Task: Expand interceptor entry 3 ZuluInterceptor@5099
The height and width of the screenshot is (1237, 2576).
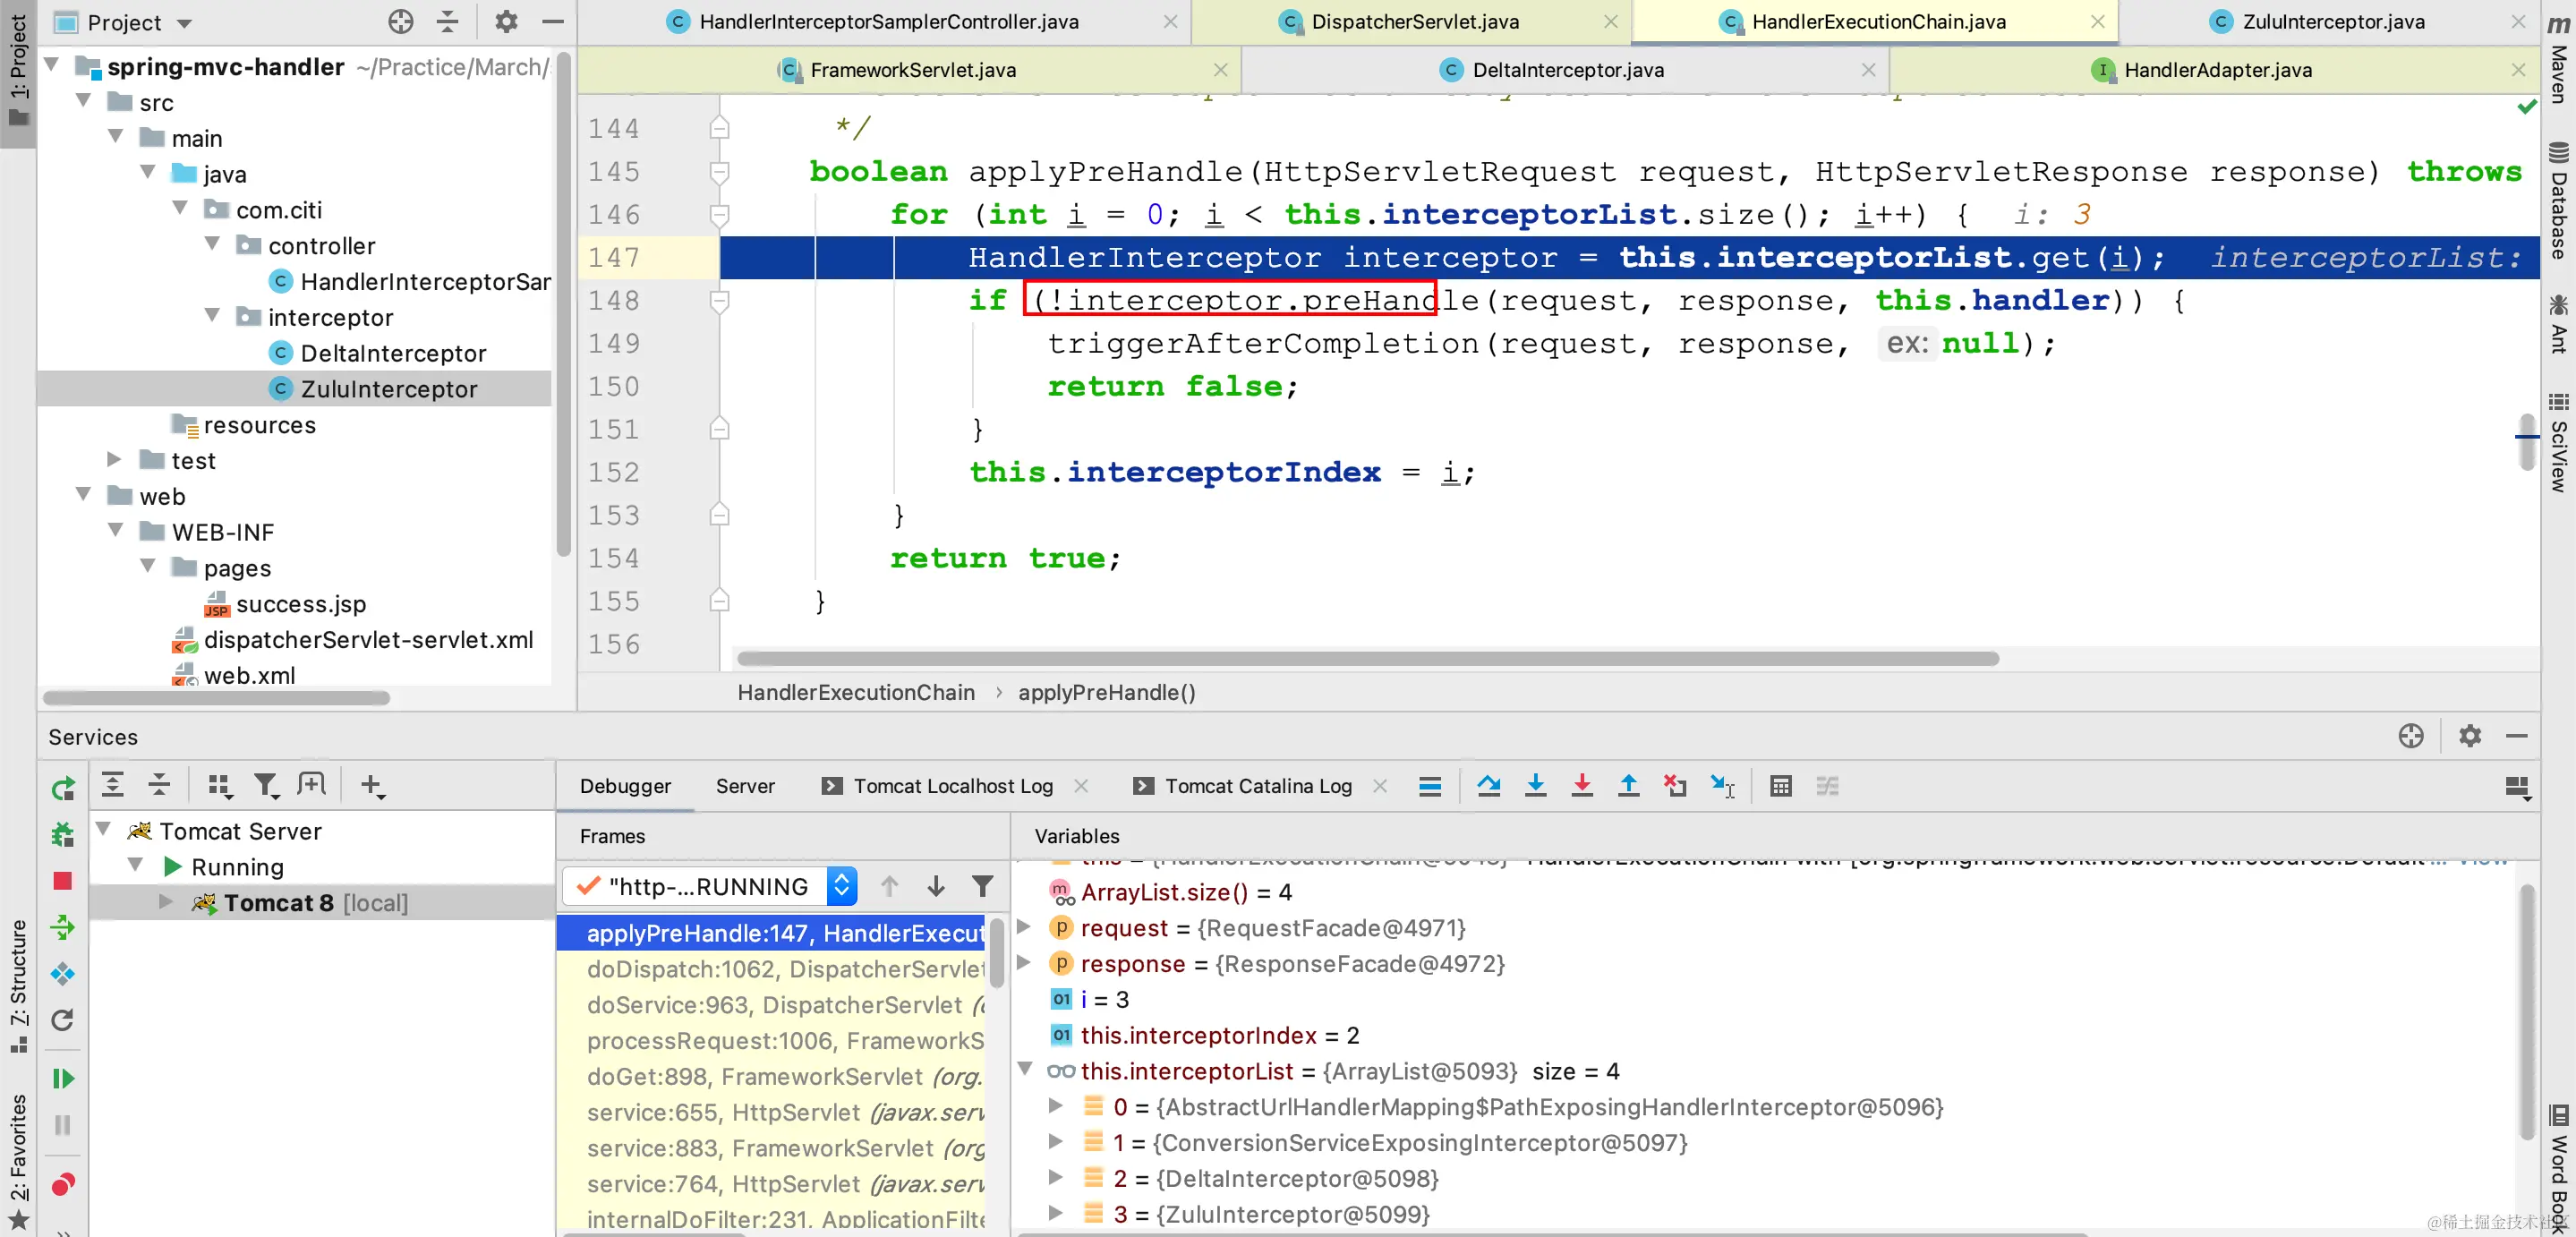Action: 1055,1214
